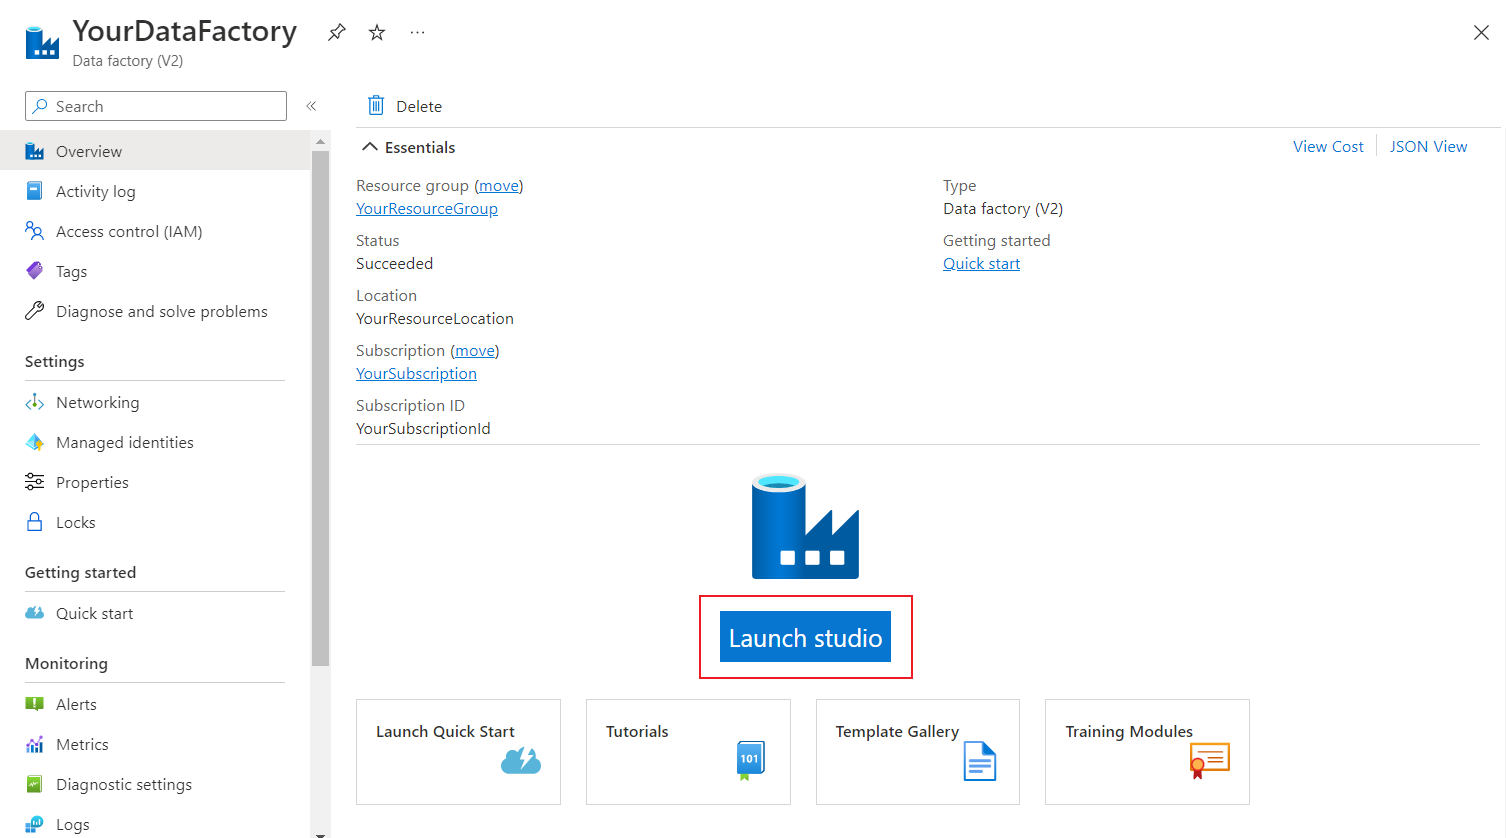Open Managed identities settings
This screenshot has width=1506, height=838.
(x=124, y=442)
